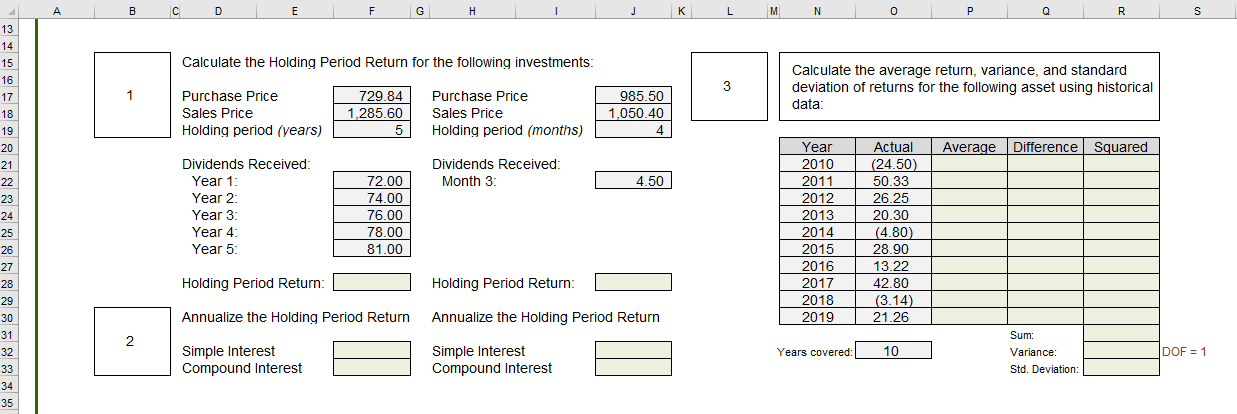Select Years covered cell showing 10

pos(893,351)
